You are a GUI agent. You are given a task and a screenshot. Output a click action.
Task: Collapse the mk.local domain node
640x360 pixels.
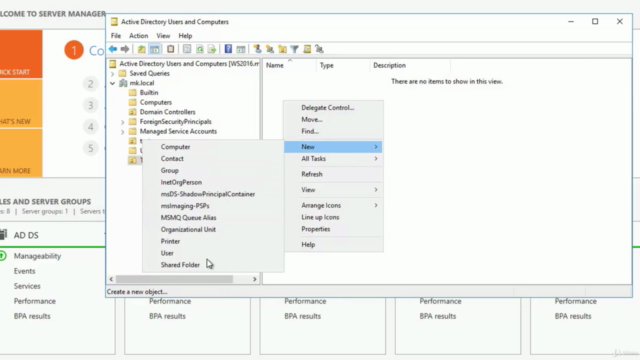pos(113,83)
